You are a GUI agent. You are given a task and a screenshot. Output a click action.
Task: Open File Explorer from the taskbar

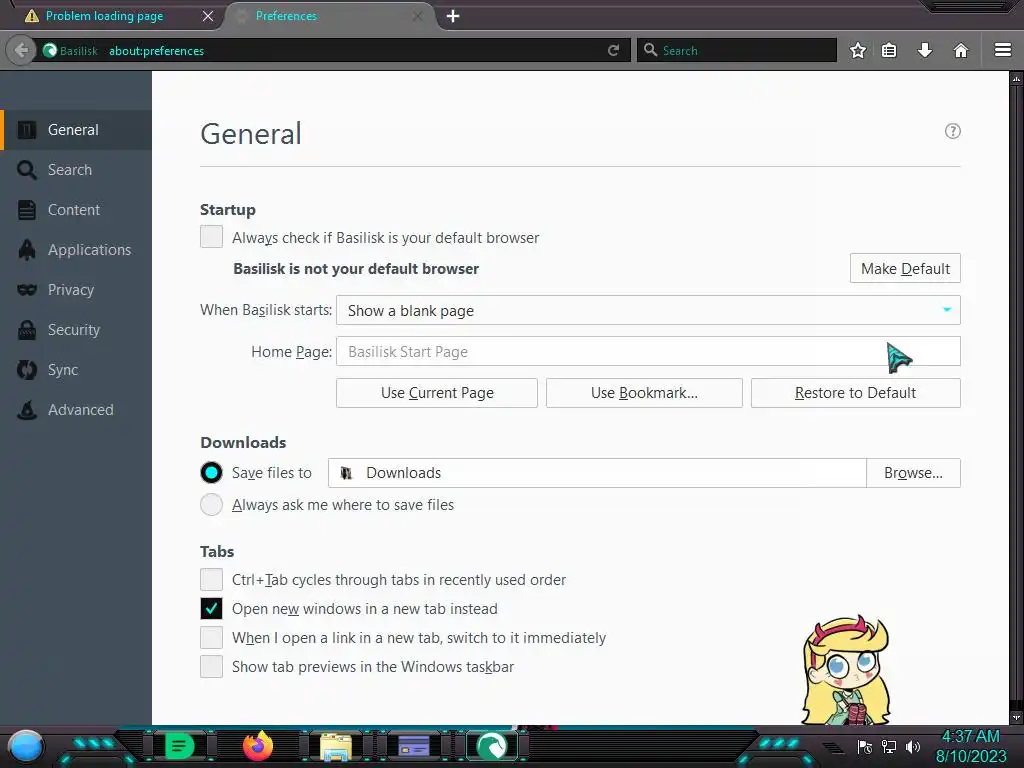(336, 746)
